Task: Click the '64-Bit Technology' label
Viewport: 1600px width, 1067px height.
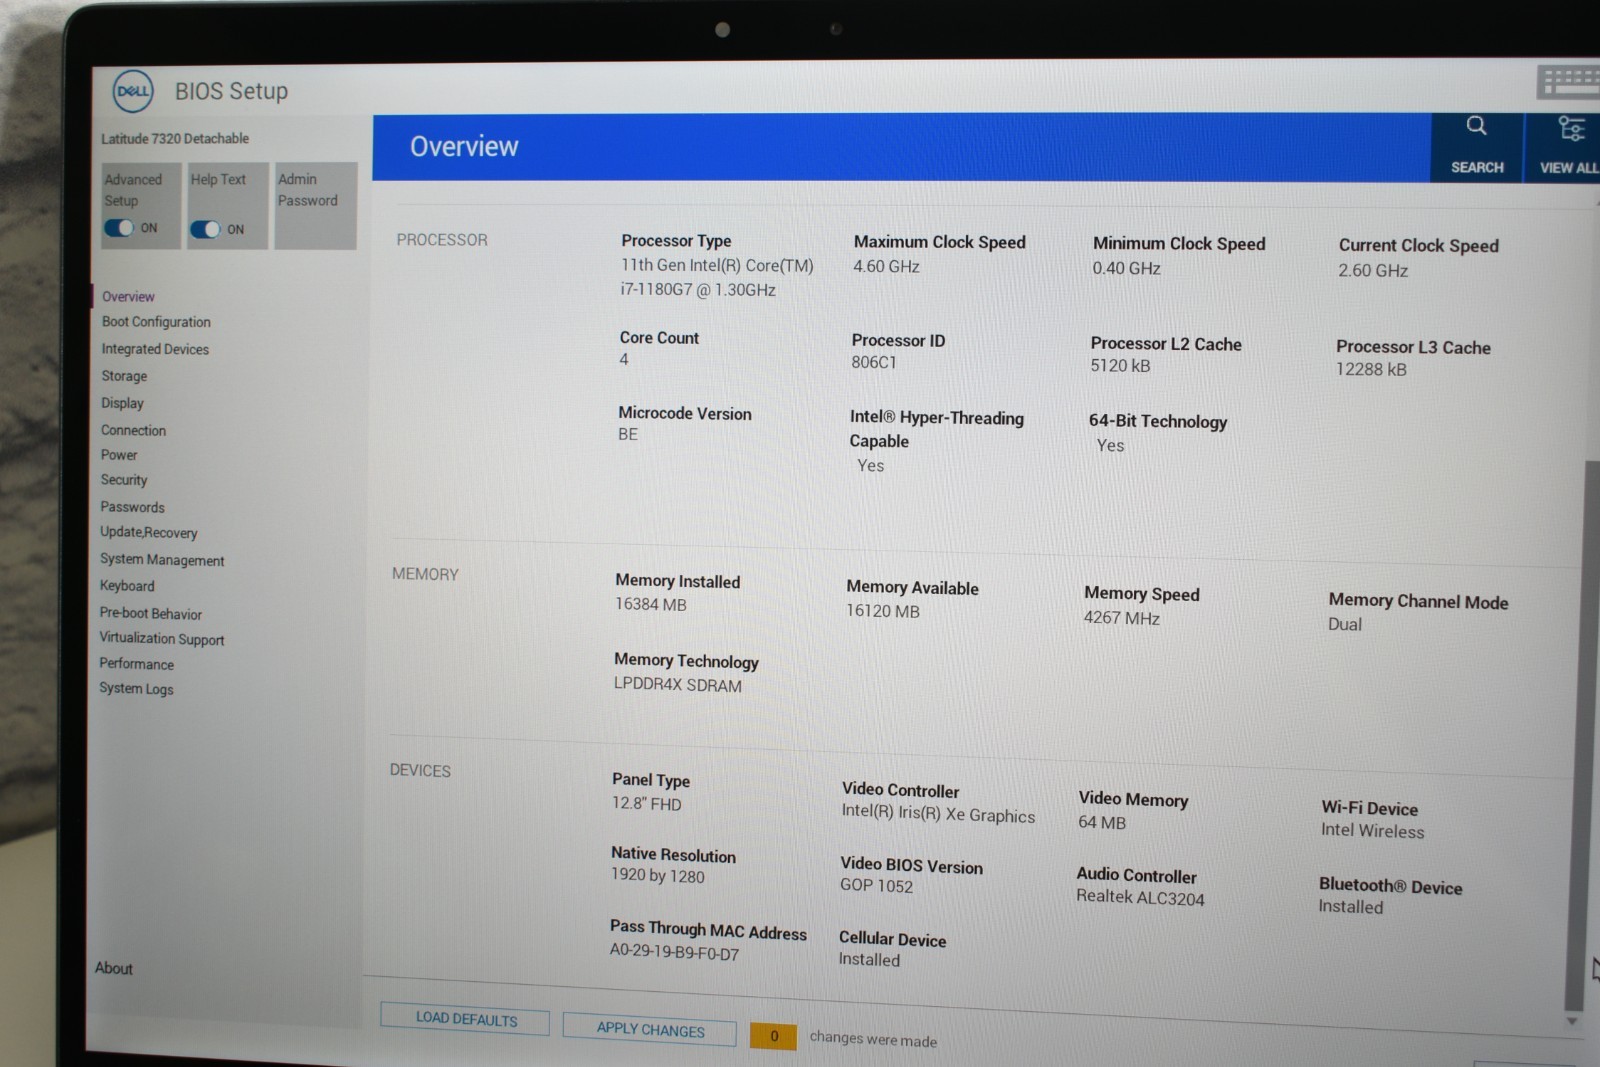Action: tap(1158, 422)
